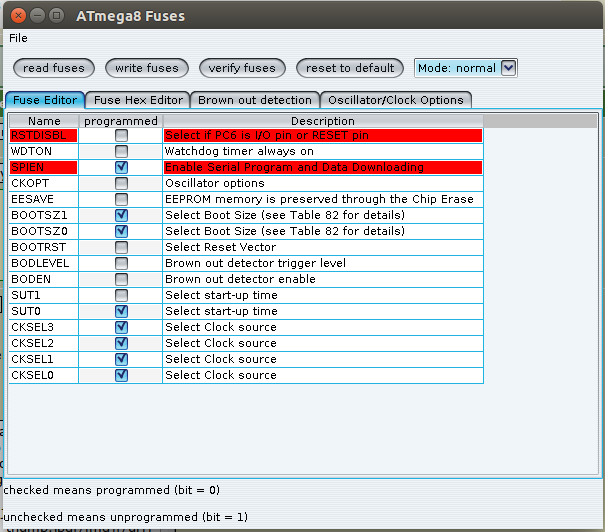Check the BODLEVEL programmed checkbox
The width and height of the screenshot is (605, 532).
click(121, 263)
